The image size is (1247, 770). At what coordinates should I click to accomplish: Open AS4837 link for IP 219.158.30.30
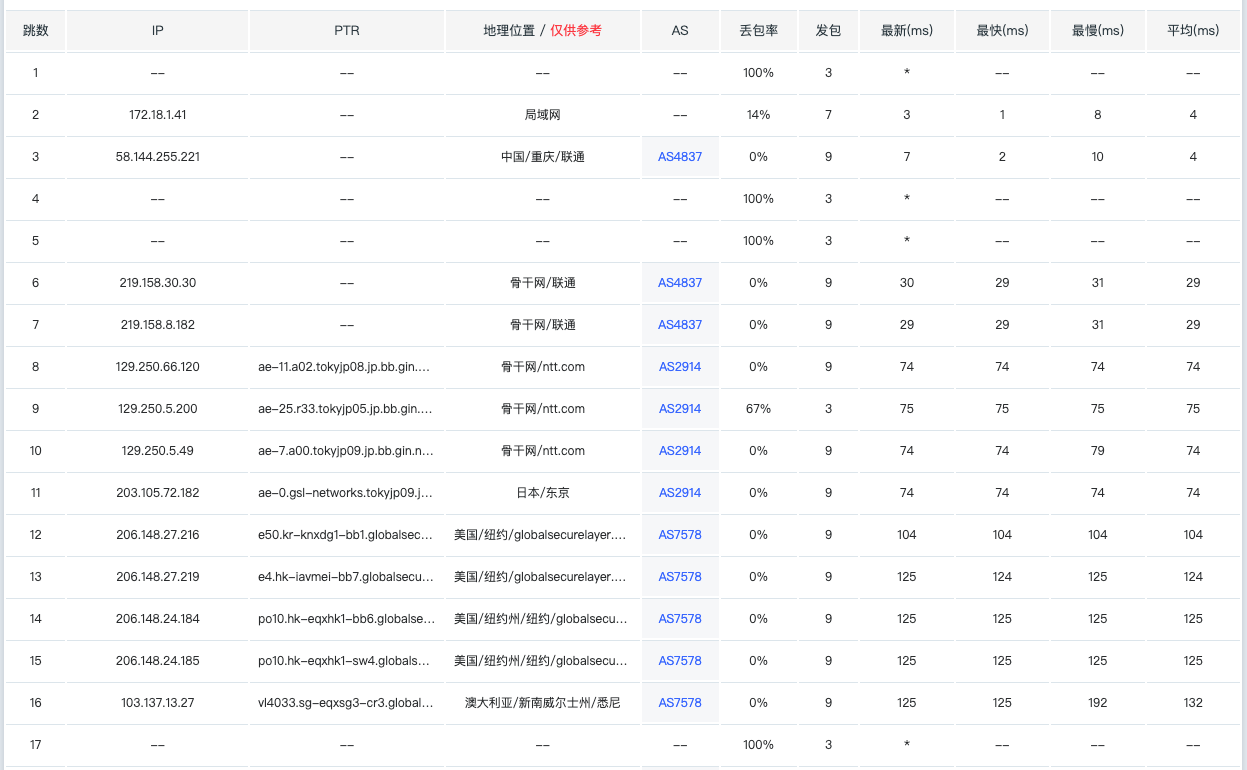click(x=680, y=283)
